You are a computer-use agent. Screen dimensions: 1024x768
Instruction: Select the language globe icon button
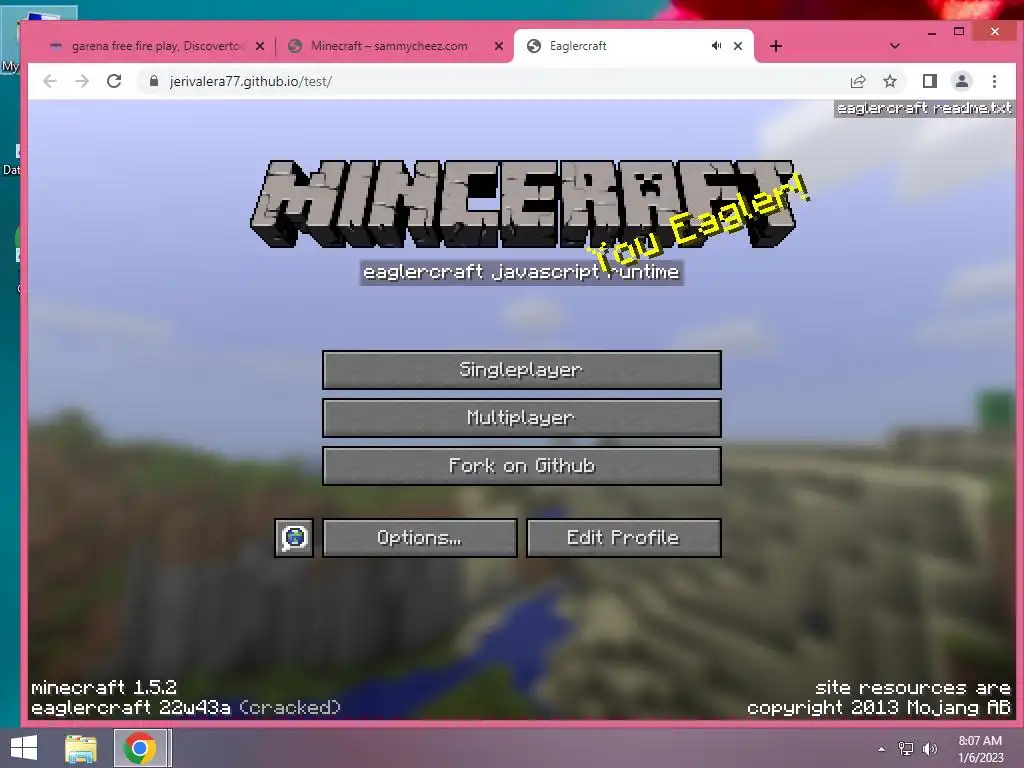point(294,537)
